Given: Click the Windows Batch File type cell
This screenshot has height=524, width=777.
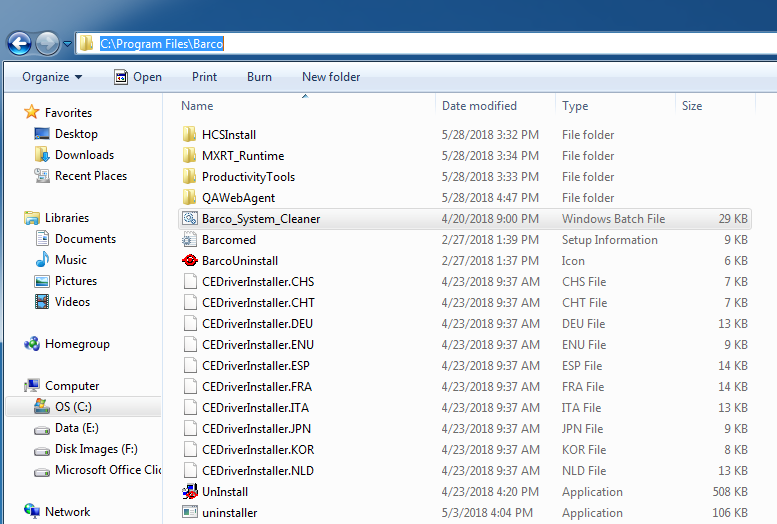Looking at the screenshot, I should [613, 219].
